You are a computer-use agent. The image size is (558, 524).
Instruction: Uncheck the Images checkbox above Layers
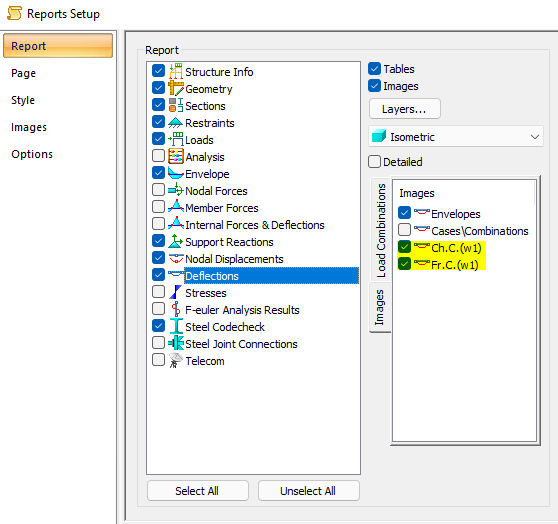pyautogui.click(x=374, y=85)
